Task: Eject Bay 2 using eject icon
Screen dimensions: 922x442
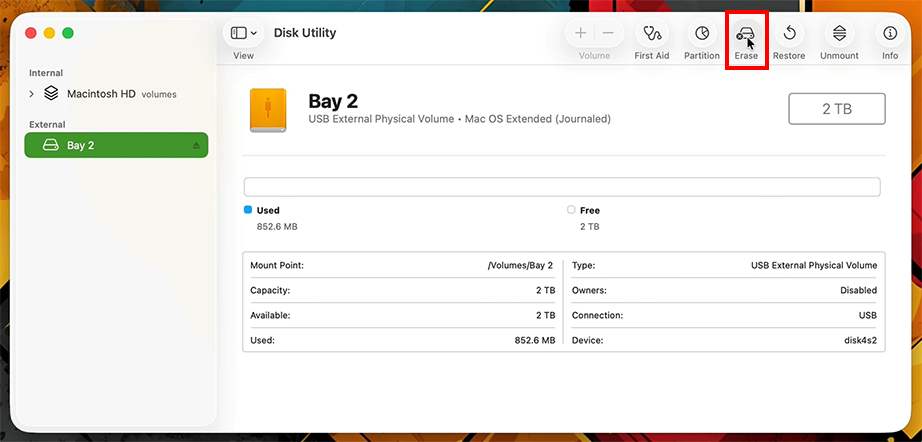Action: [196, 145]
